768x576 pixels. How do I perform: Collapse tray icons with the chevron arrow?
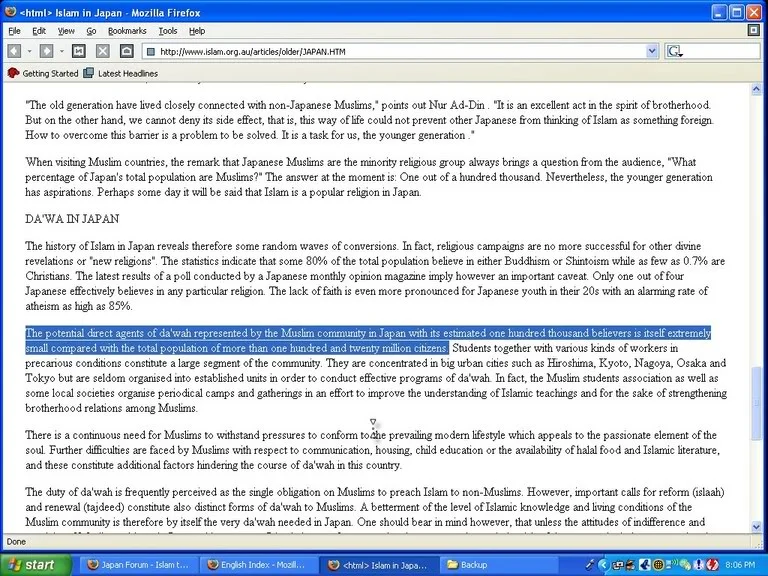[x=604, y=565]
